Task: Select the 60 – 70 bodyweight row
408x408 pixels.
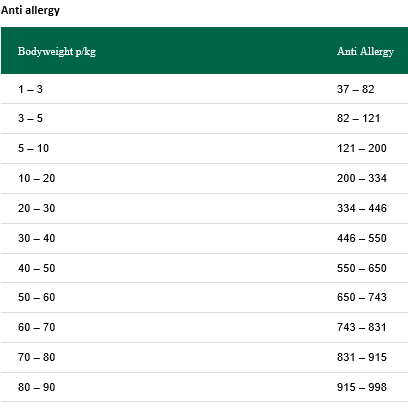Action: [x=204, y=327]
